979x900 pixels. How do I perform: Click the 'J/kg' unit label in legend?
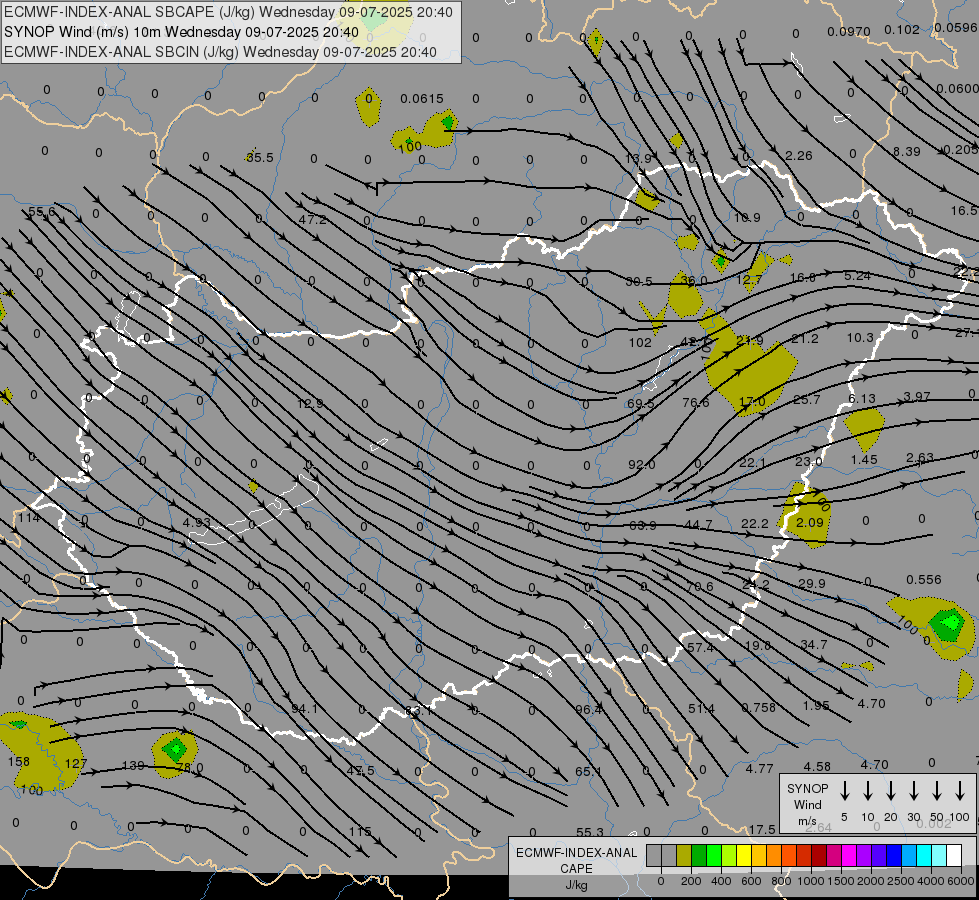[576, 885]
